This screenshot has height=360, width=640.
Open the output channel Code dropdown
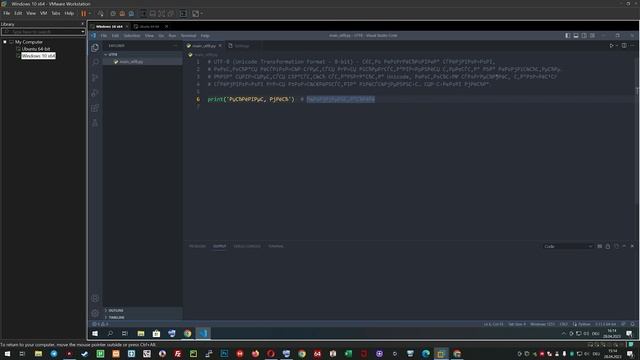click(568, 247)
